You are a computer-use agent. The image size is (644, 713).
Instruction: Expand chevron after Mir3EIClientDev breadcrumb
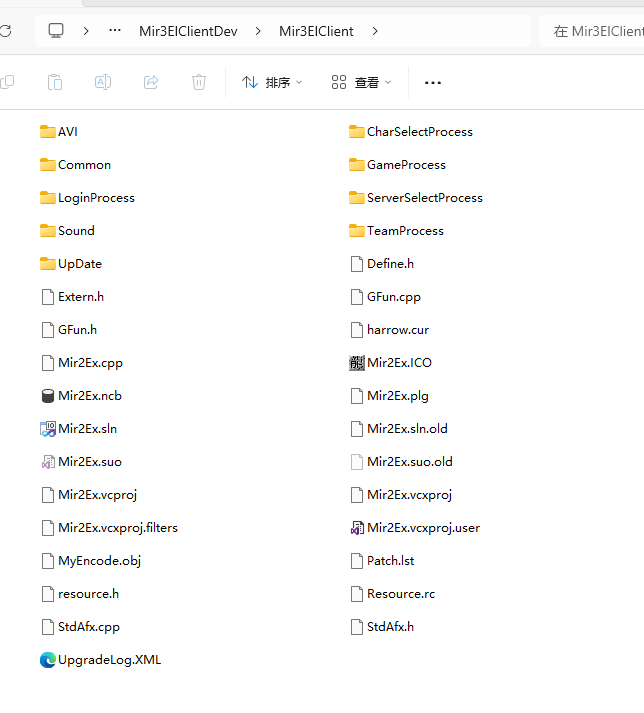point(258,31)
